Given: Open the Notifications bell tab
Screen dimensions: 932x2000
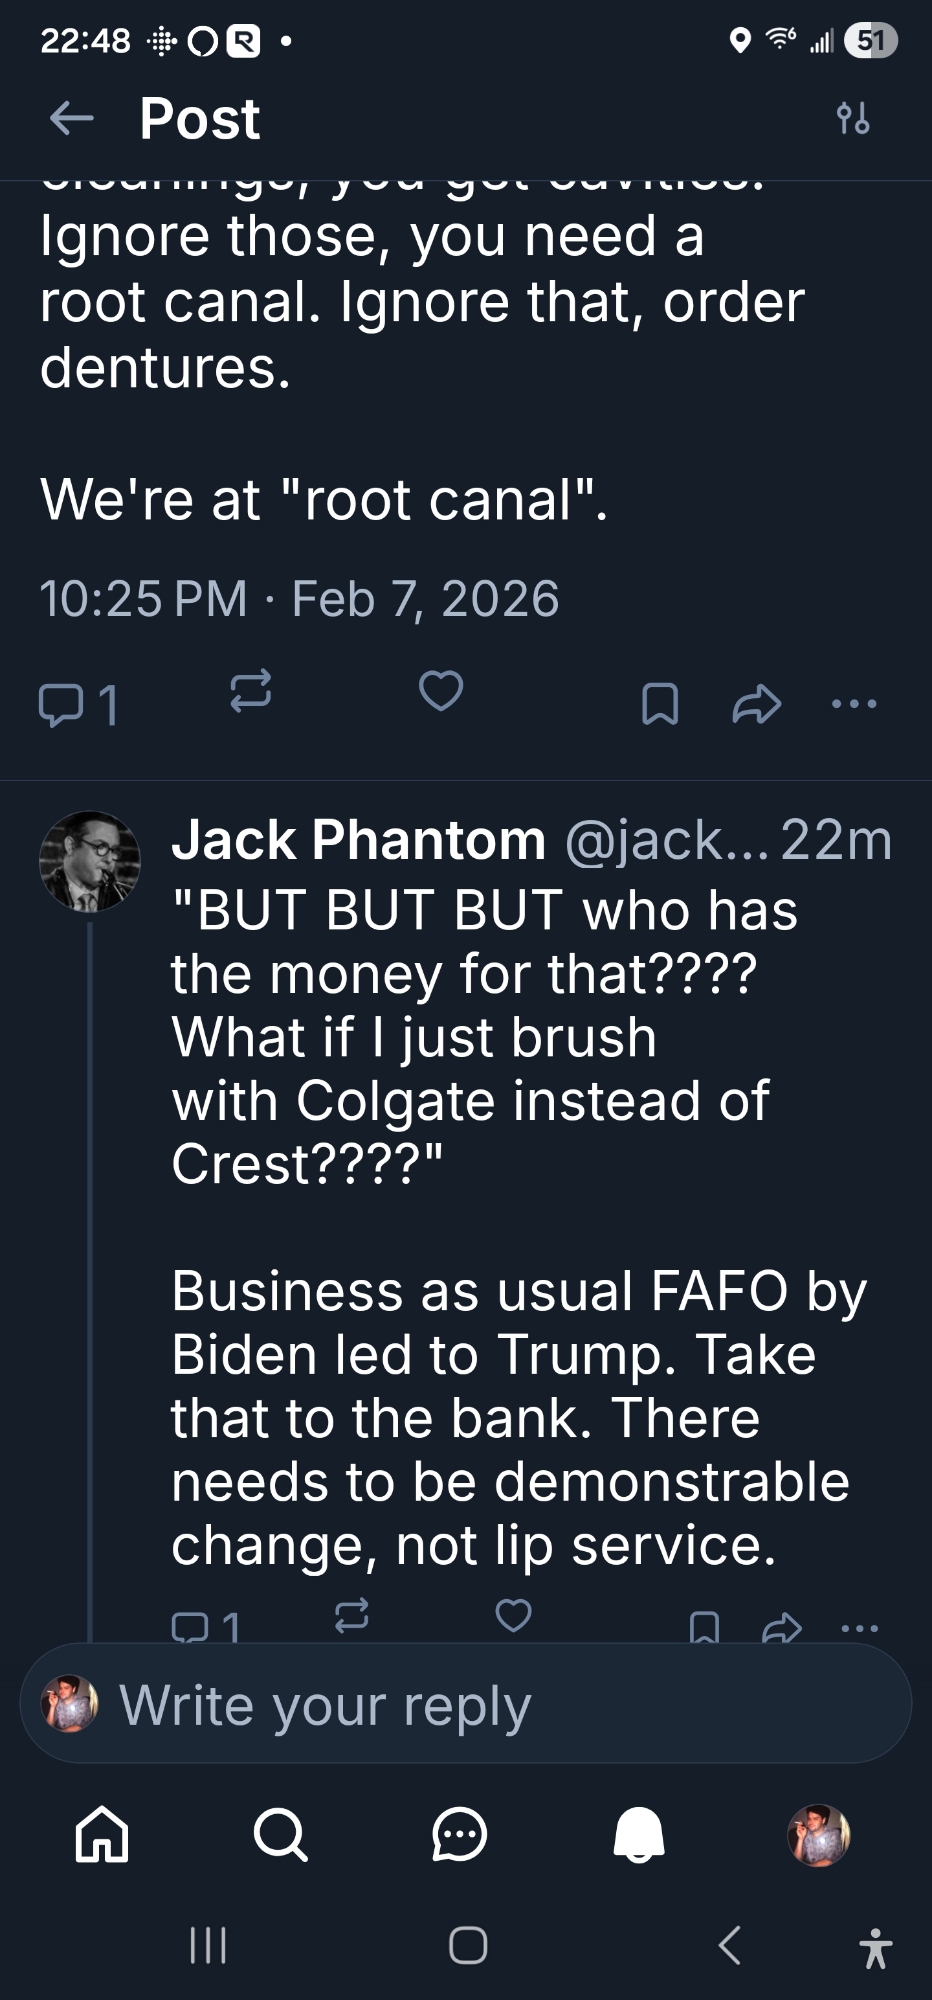Looking at the screenshot, I should pos(639,1835).
